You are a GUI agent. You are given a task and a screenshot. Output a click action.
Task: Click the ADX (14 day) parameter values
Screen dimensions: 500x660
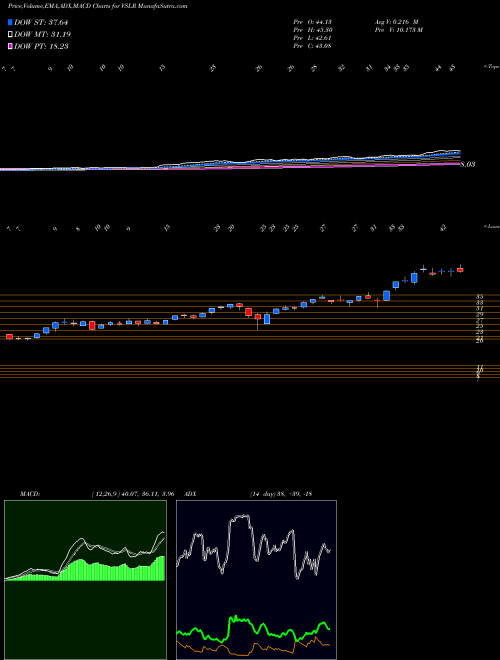tap(281, 494)
